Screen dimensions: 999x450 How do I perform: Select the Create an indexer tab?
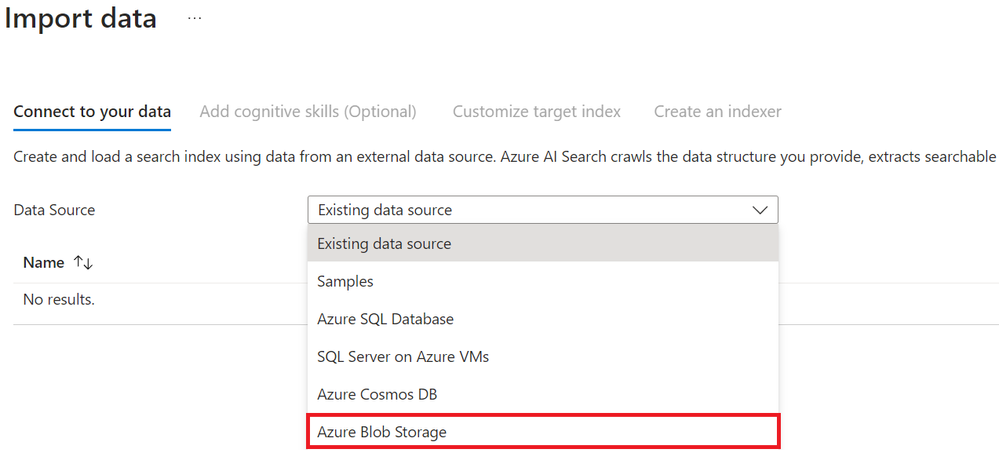[718, 112]
